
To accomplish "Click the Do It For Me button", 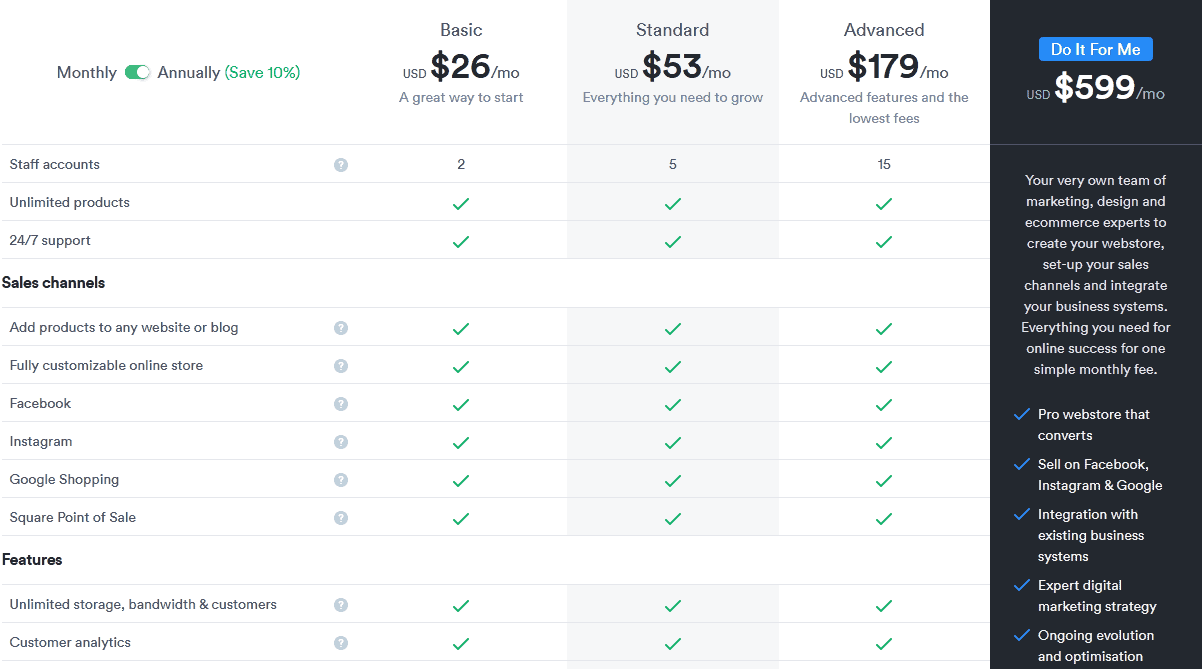I will click(x=1096, y=48).
